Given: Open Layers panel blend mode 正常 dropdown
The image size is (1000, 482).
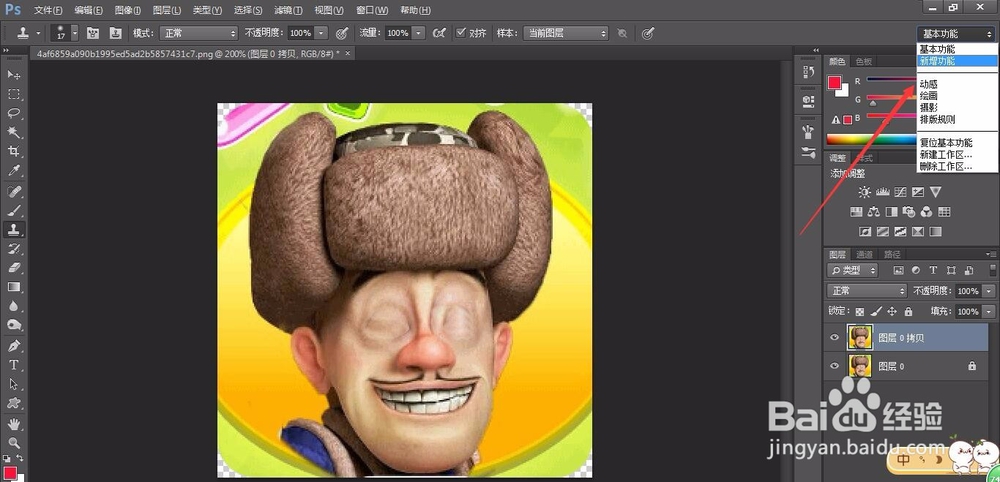Looking at the screenshot, I should click(867, 291).
